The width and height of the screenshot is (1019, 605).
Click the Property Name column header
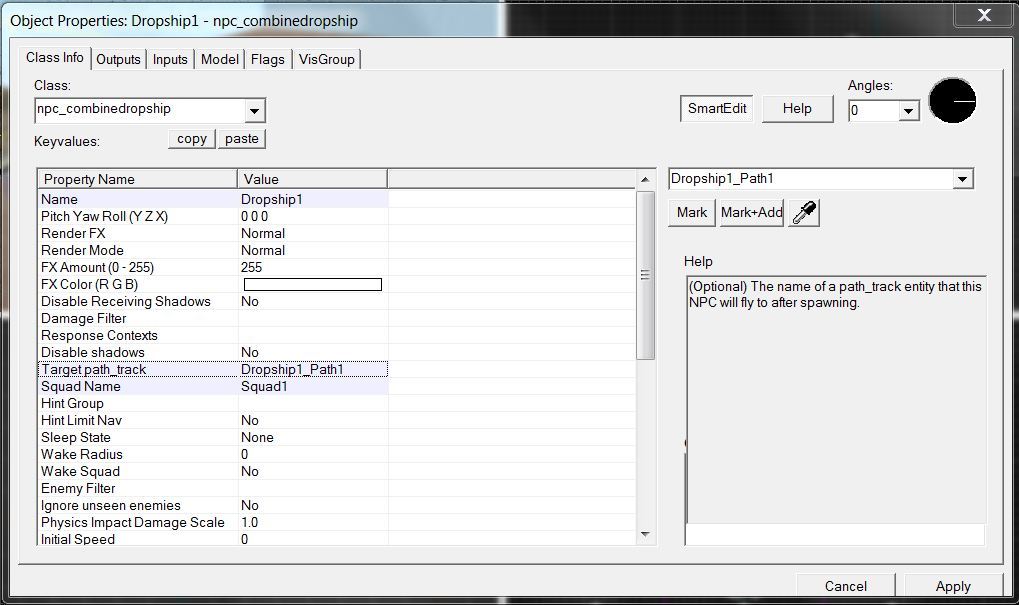click(137, 179)
